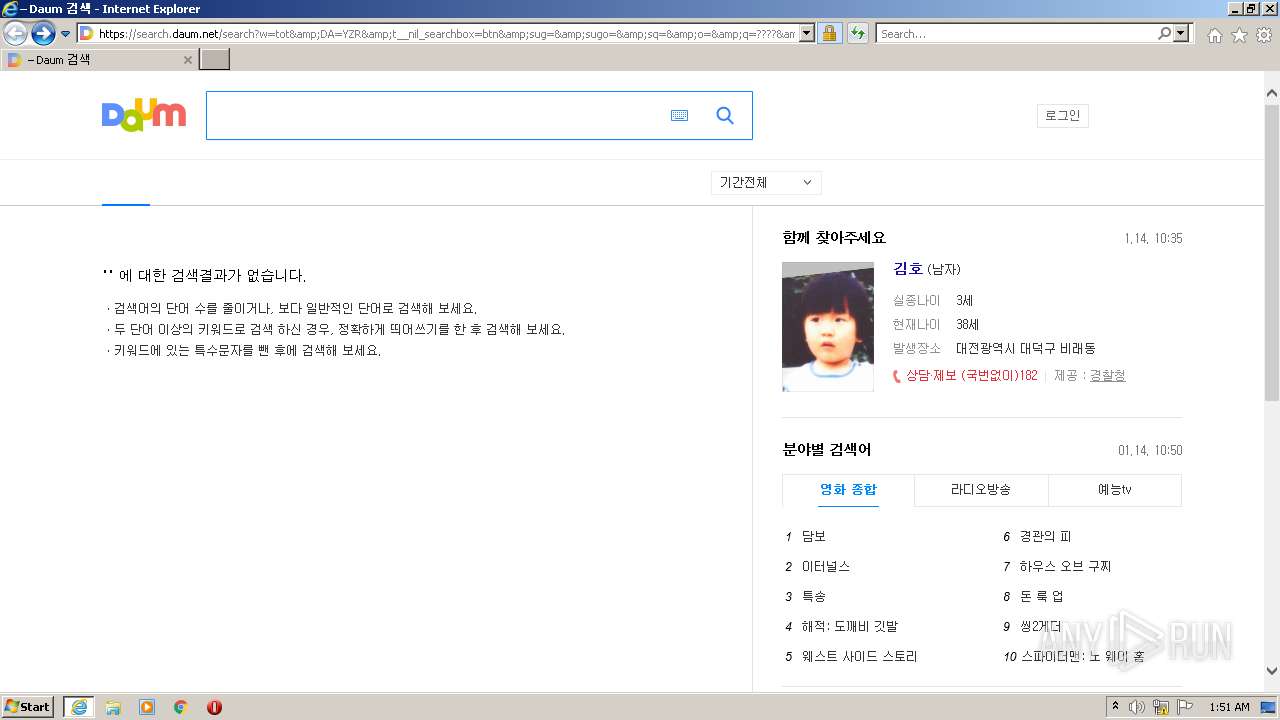Screen dimensions: 1280x720
Task: Open the 김호 name link
Action: coord(908,269)
